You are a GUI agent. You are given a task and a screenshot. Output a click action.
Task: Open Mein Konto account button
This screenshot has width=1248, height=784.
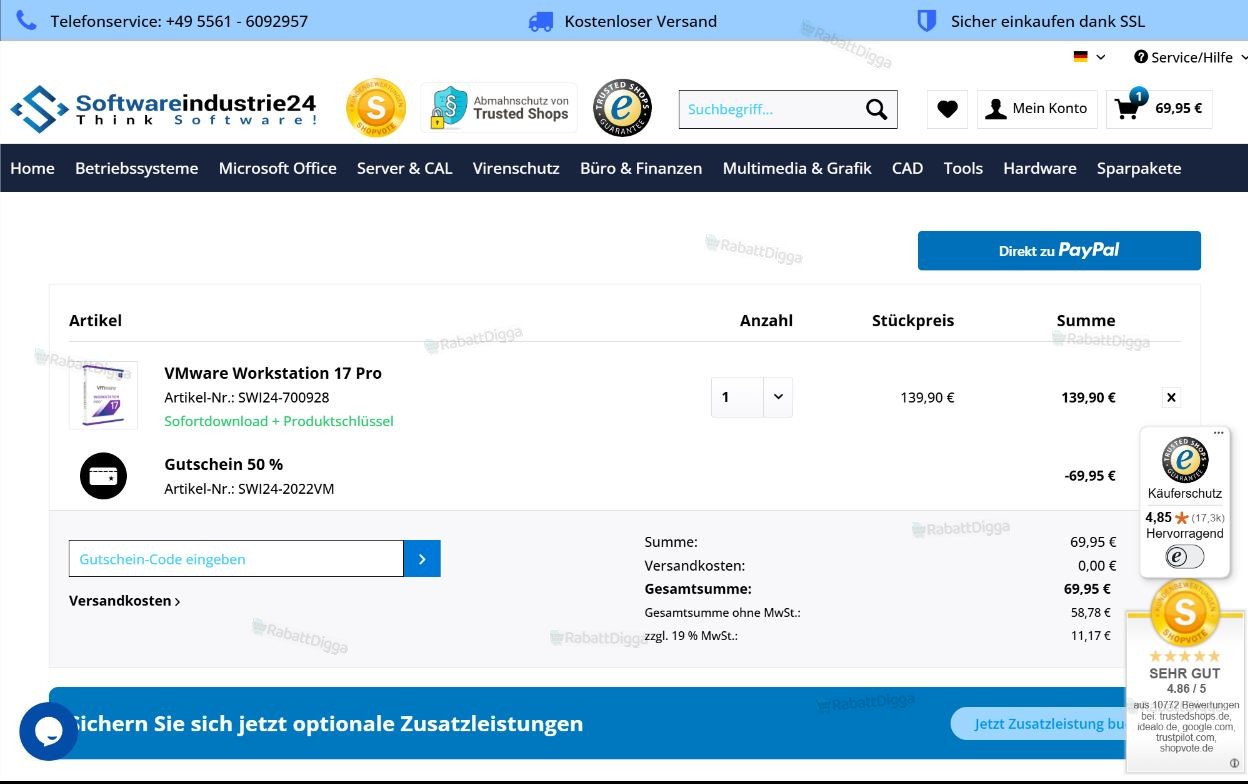pyautogui.click(x=1036, y=109)
